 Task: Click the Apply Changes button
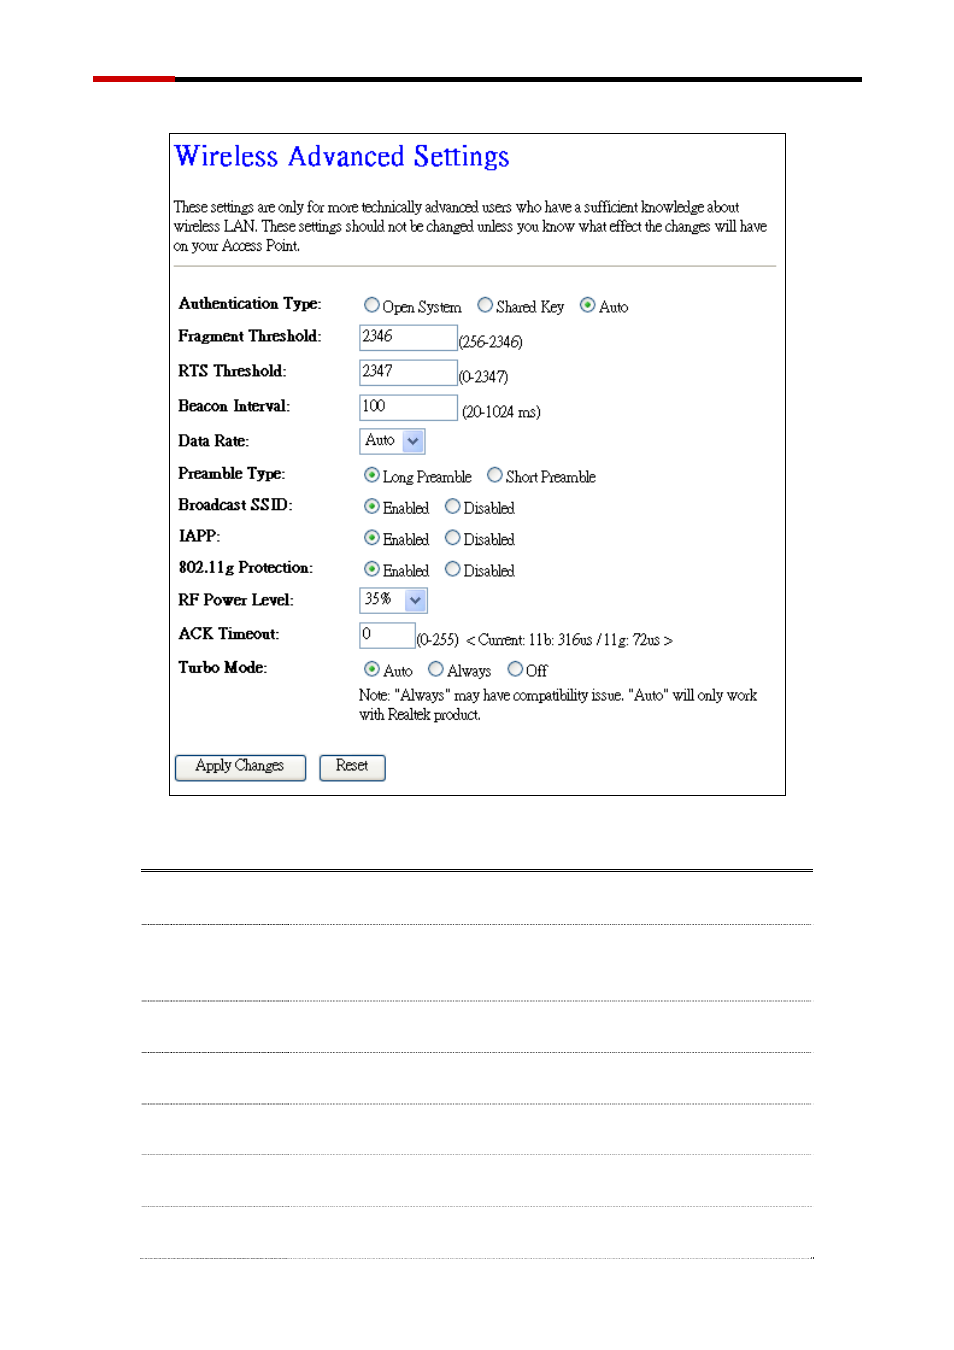coord(240,767)
